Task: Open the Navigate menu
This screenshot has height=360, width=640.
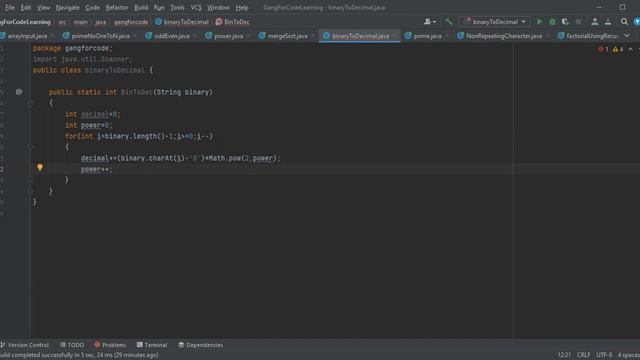Action: tap(67, 7)
